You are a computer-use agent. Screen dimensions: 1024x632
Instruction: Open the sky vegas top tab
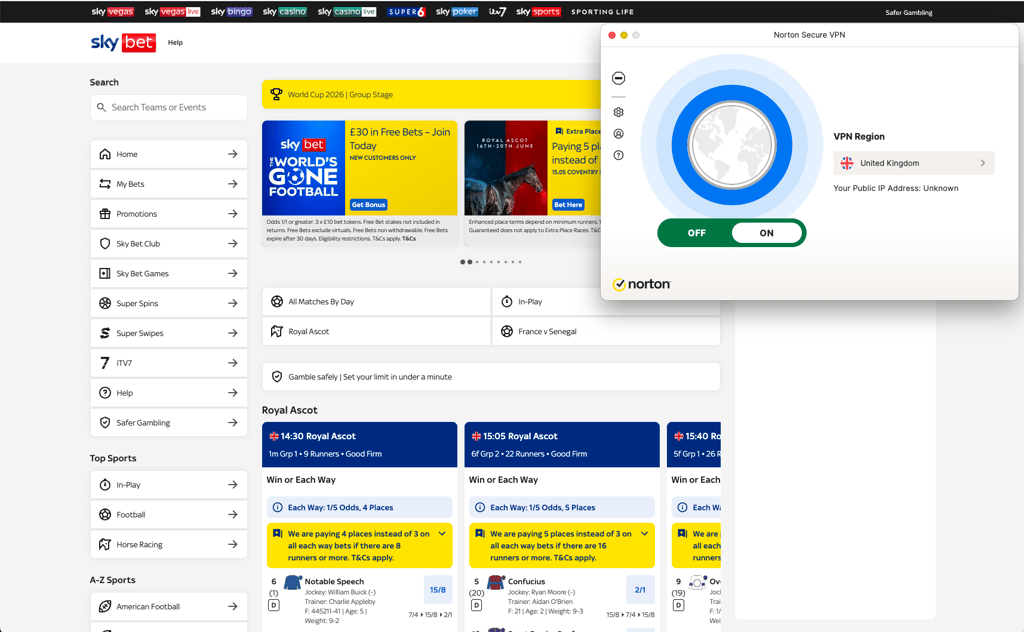click(x=112, y=11)
